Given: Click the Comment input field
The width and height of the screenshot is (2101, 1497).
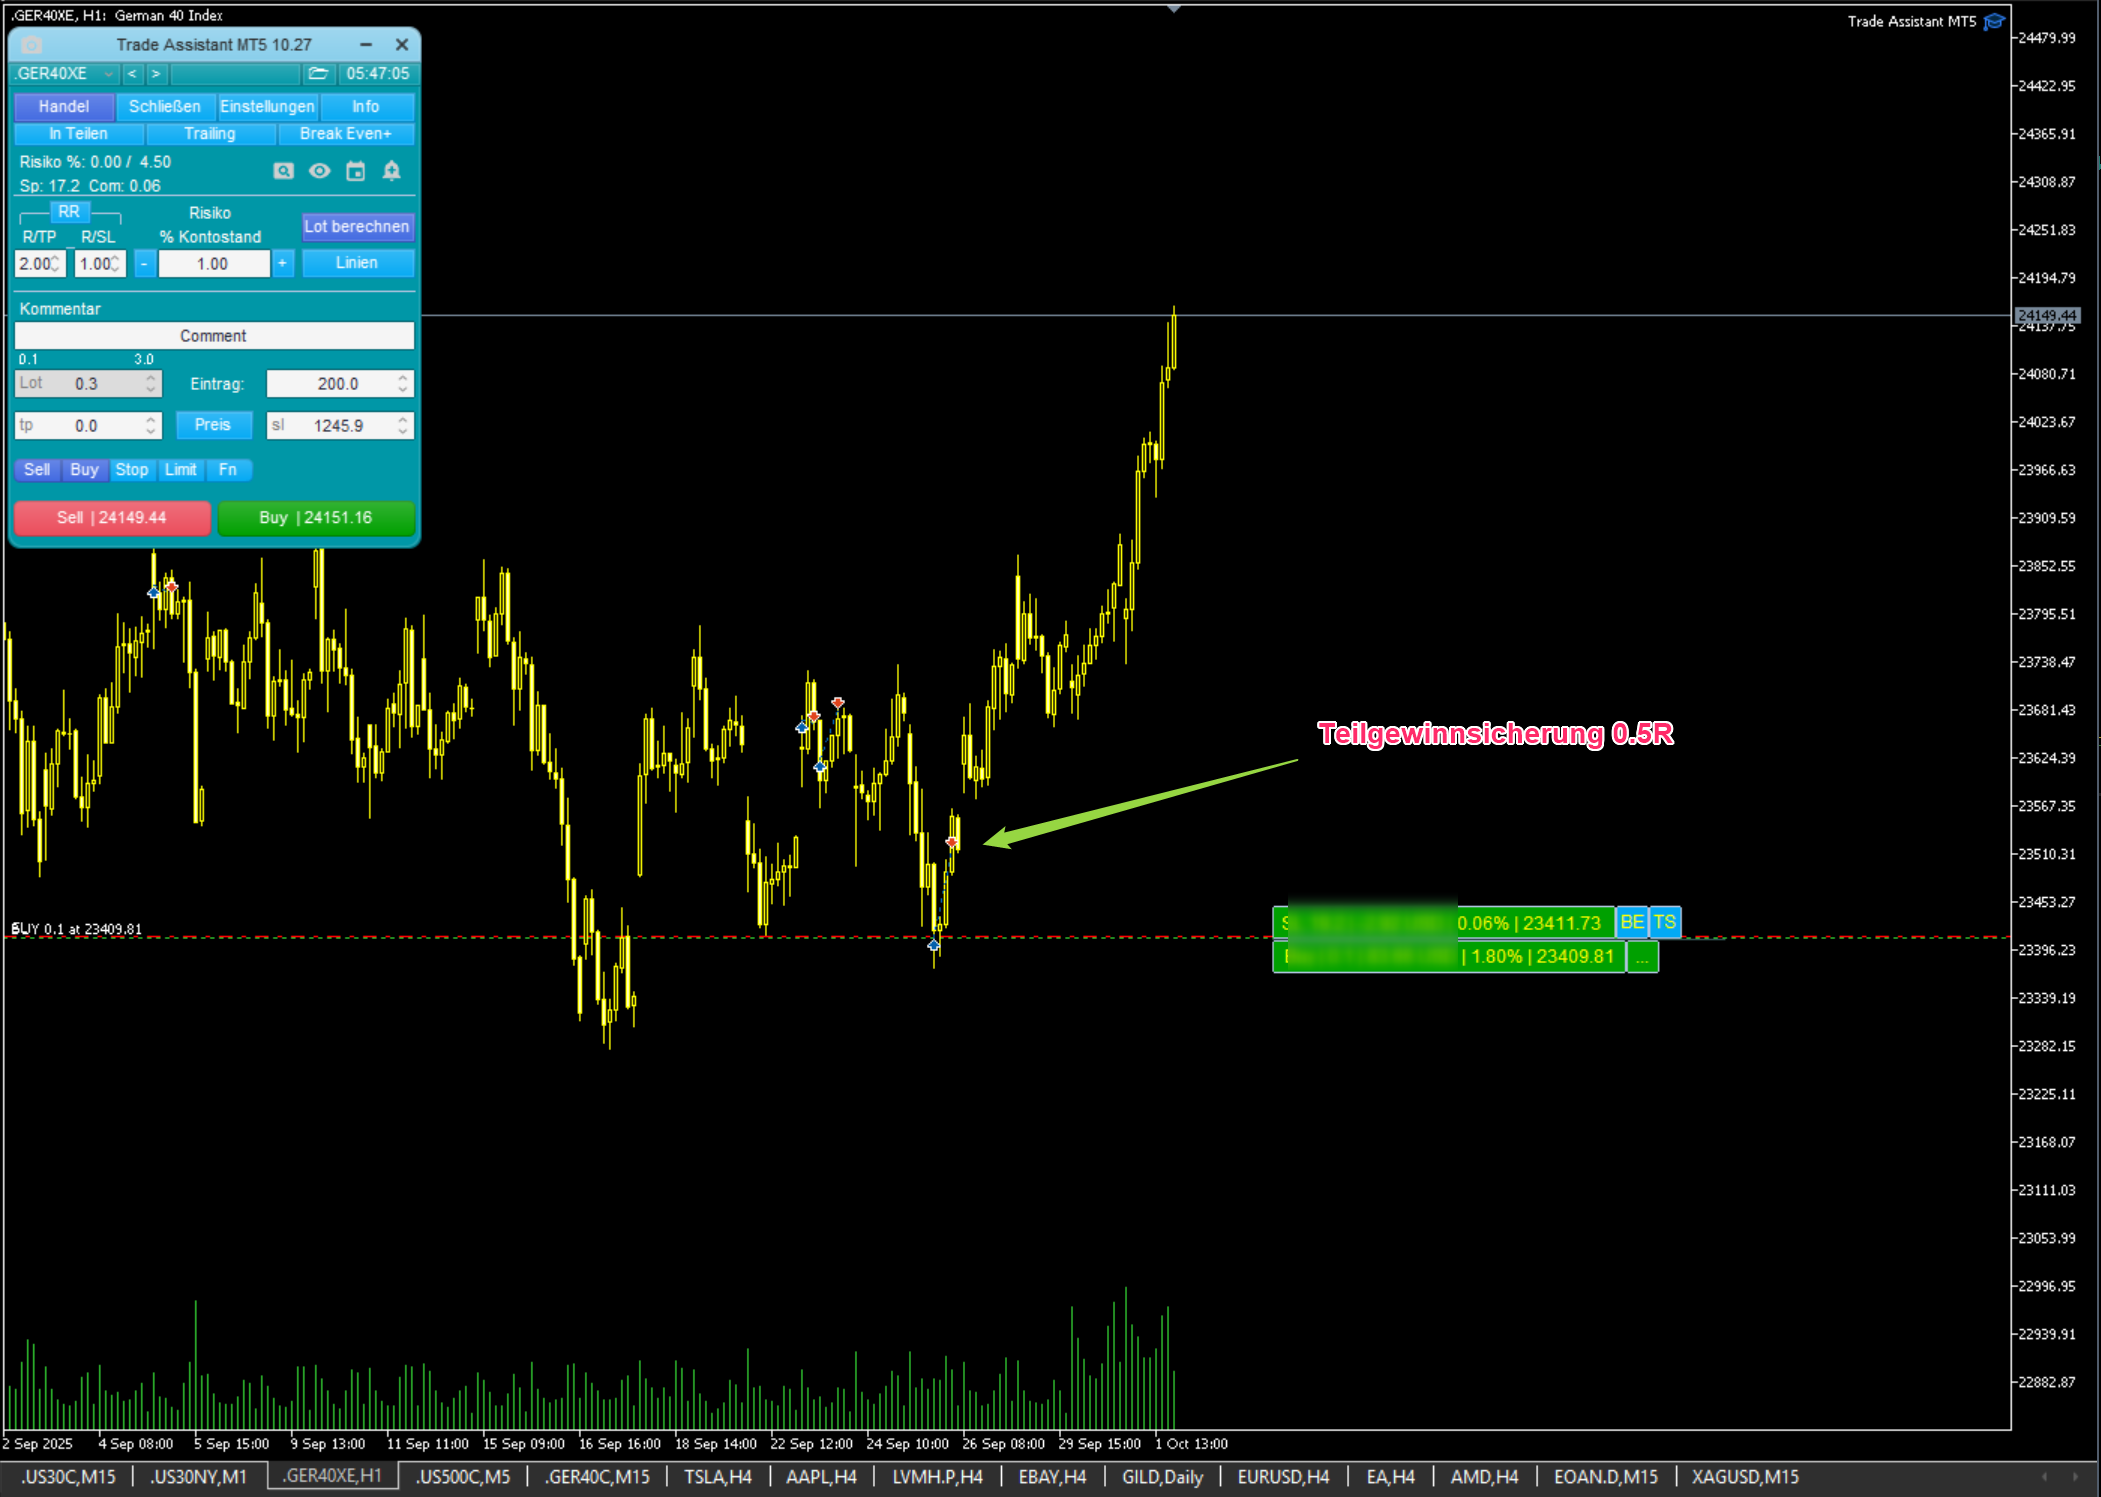Looking at the screenshot, I should coord(214,336).
